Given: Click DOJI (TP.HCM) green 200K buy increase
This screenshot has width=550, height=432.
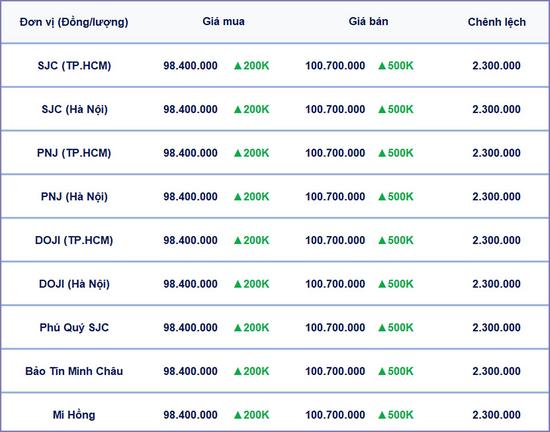Looking at the screenshot, I should 251,240.
